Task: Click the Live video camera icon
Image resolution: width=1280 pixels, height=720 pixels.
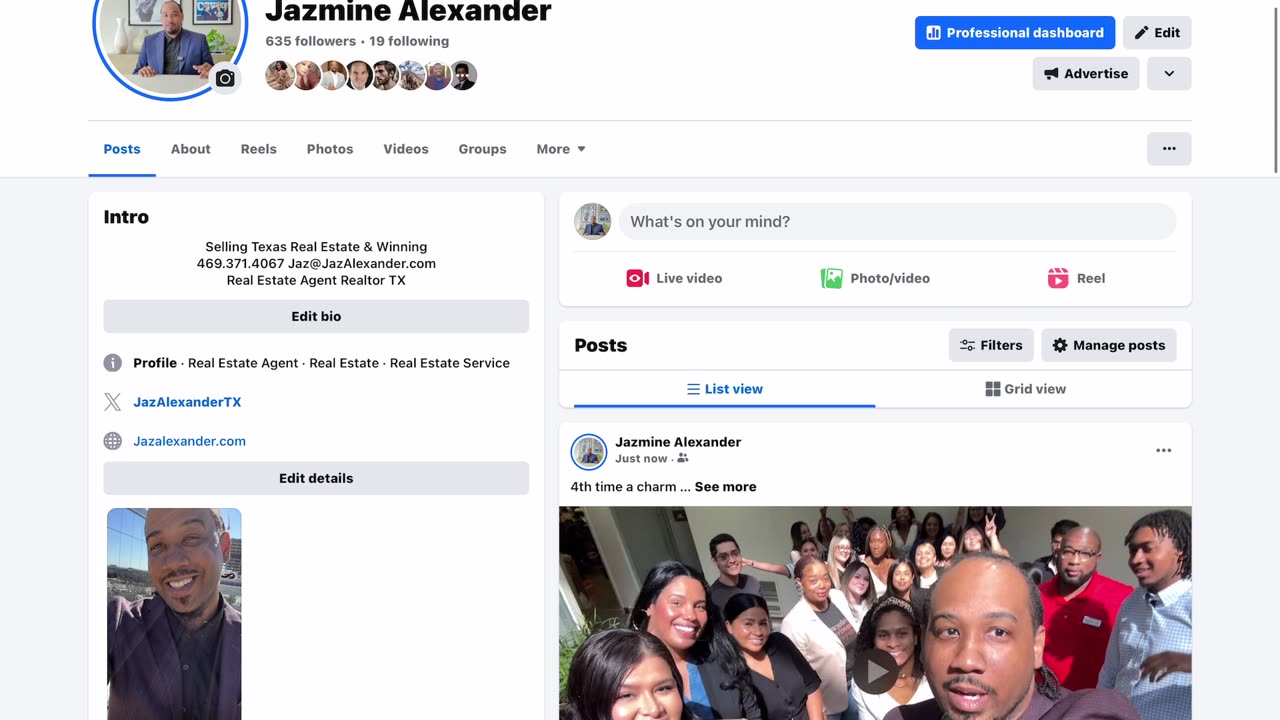Action: pos(638,278)
